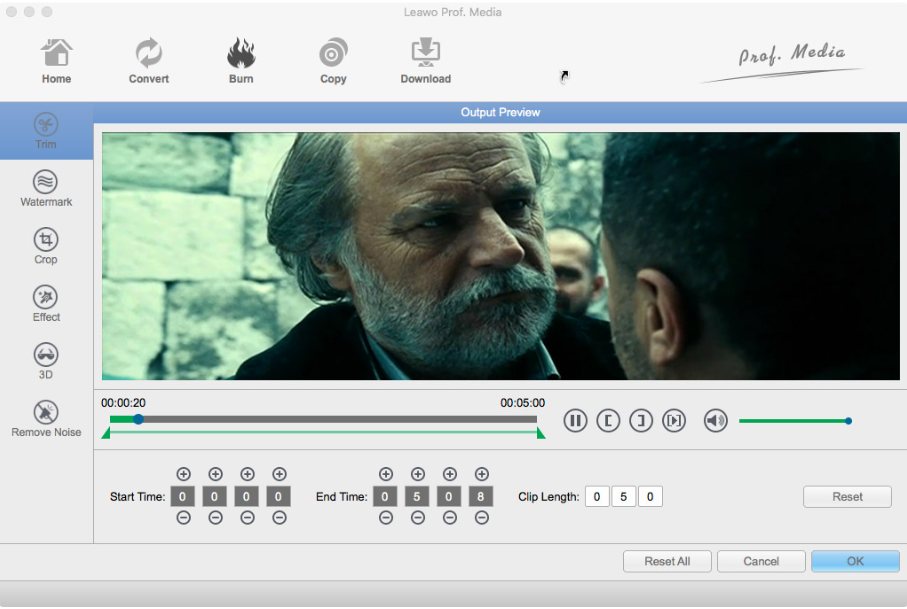Open the Home section
This screenshot has width=907, height=609.
pos(56,61)
